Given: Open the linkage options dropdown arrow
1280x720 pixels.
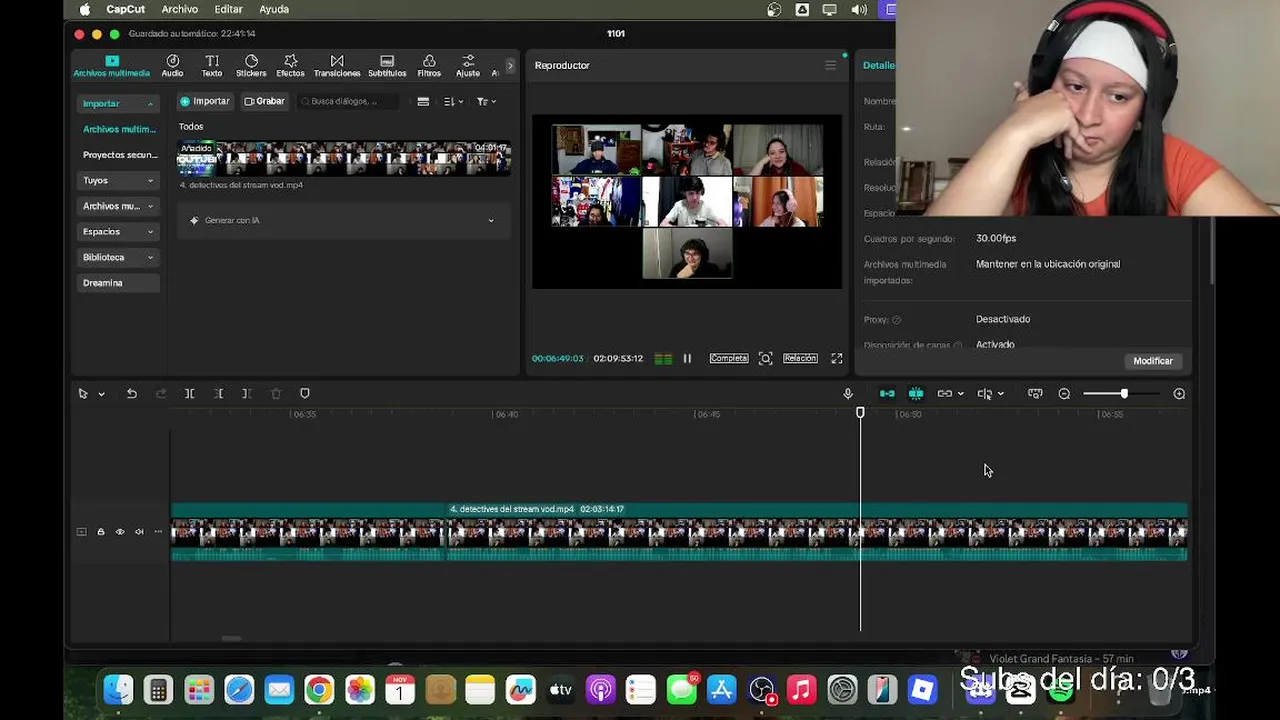Looking at the screenshot, I should (x=960, y=394).
